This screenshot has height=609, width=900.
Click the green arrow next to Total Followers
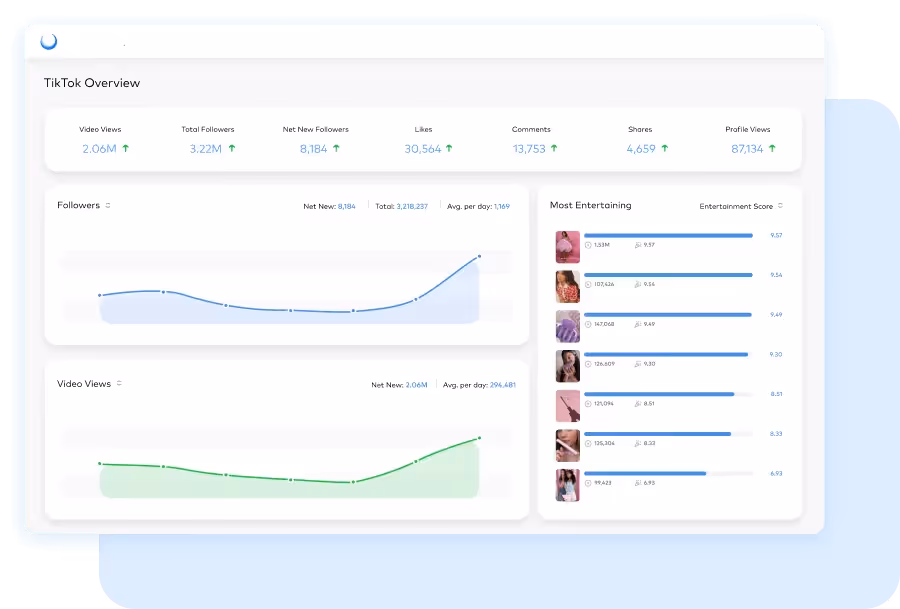pos(230,148)
